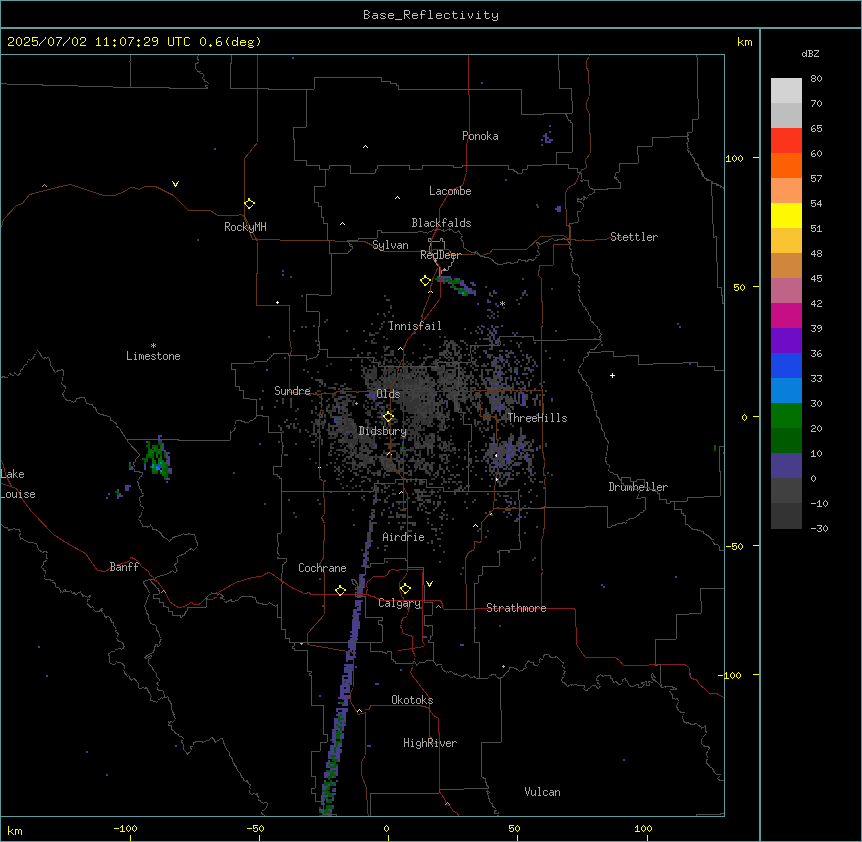Click the 45 value on dBZ scale

[x=816, y=279]
